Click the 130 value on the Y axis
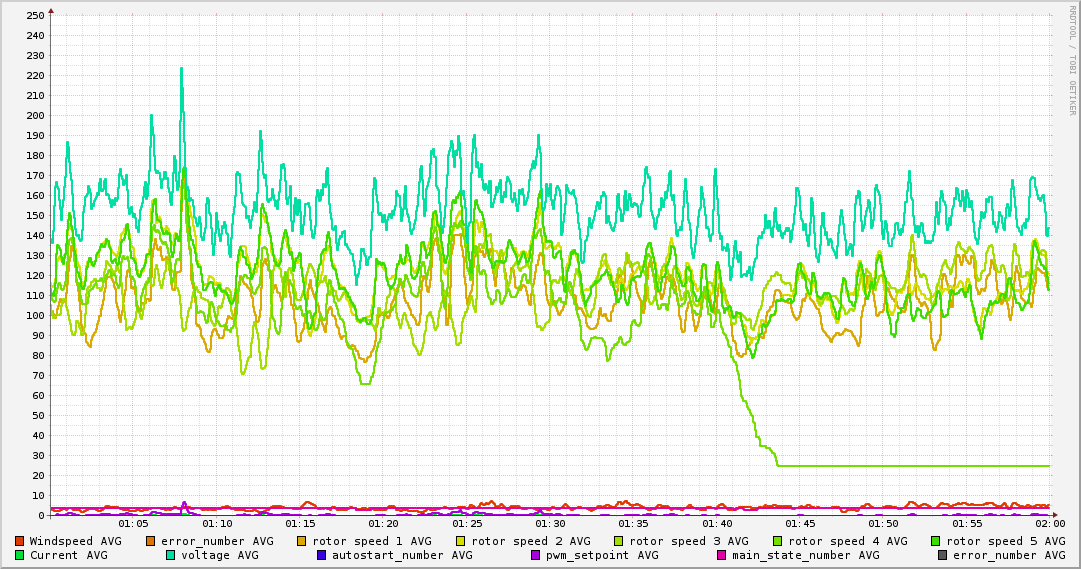Screen dimensions: 1081x569 click(x=34, y=256)
